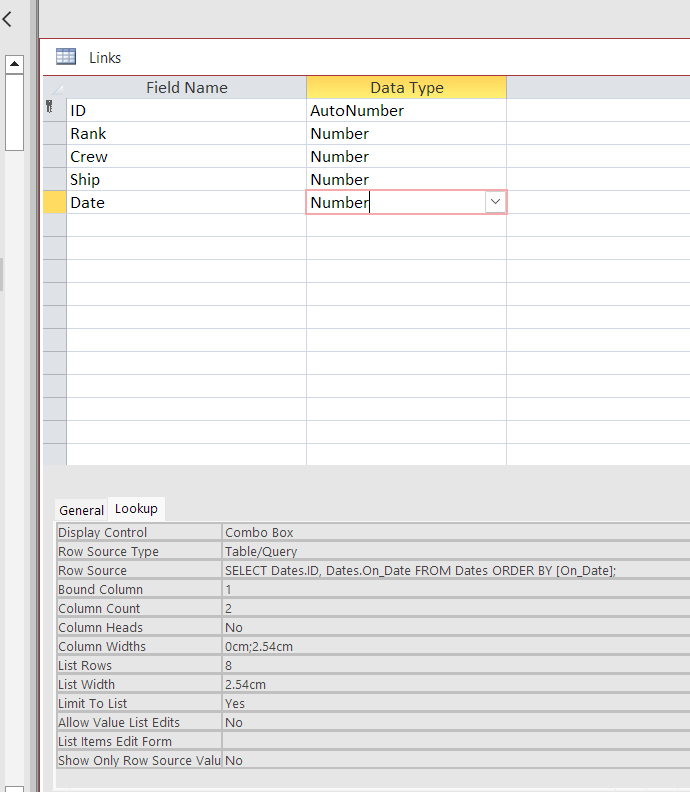
Task: Click the Rank field name cell
Action: pyautogui.click(x=186, y=134)
